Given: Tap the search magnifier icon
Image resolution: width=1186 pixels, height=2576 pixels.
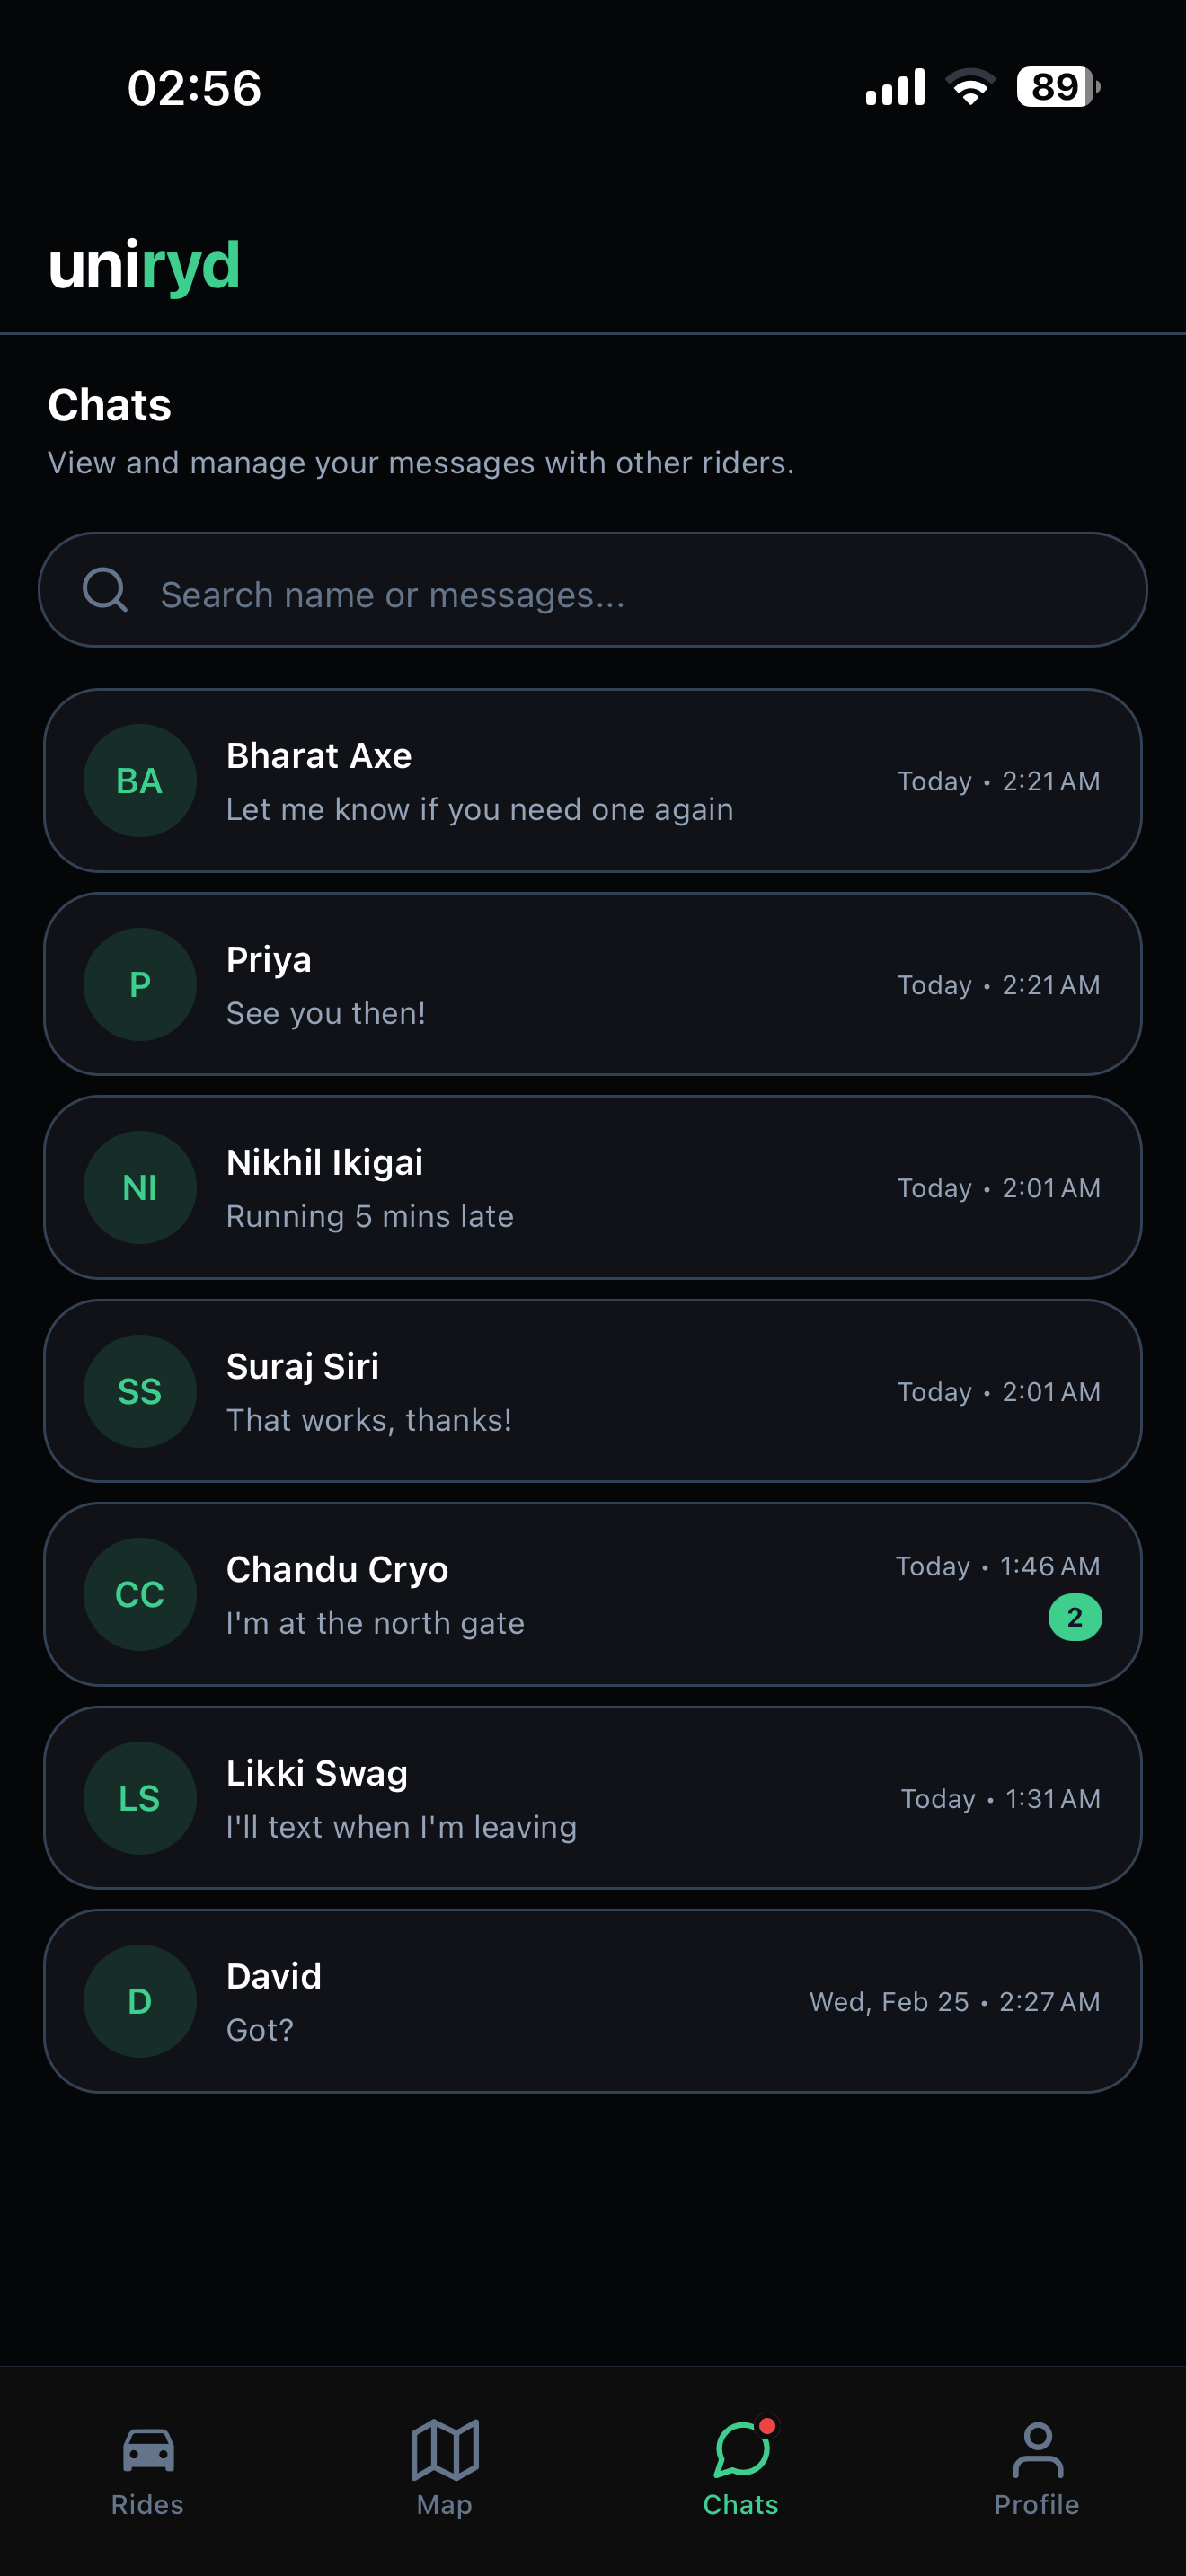Looking at the screenshot, I should (x=105, y=590).
